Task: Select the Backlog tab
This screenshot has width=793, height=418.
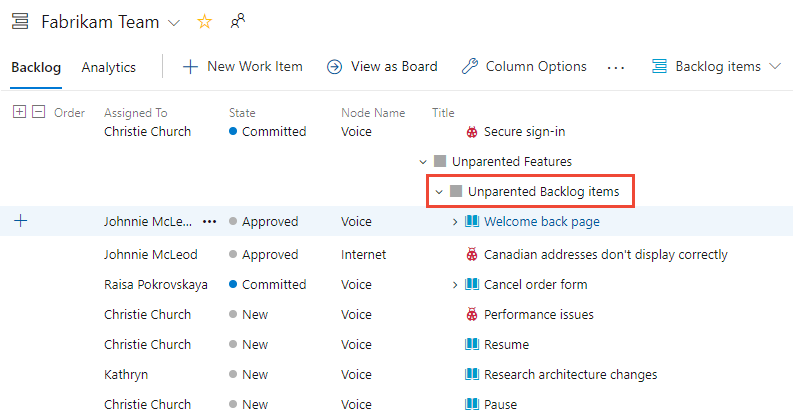Action: (x=36, y=67)
